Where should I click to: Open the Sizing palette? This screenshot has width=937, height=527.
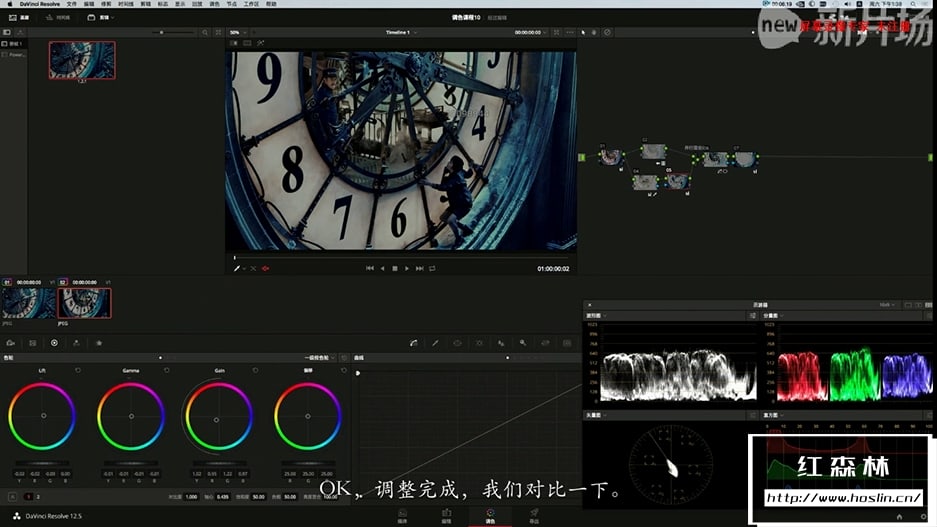[545, 343]
